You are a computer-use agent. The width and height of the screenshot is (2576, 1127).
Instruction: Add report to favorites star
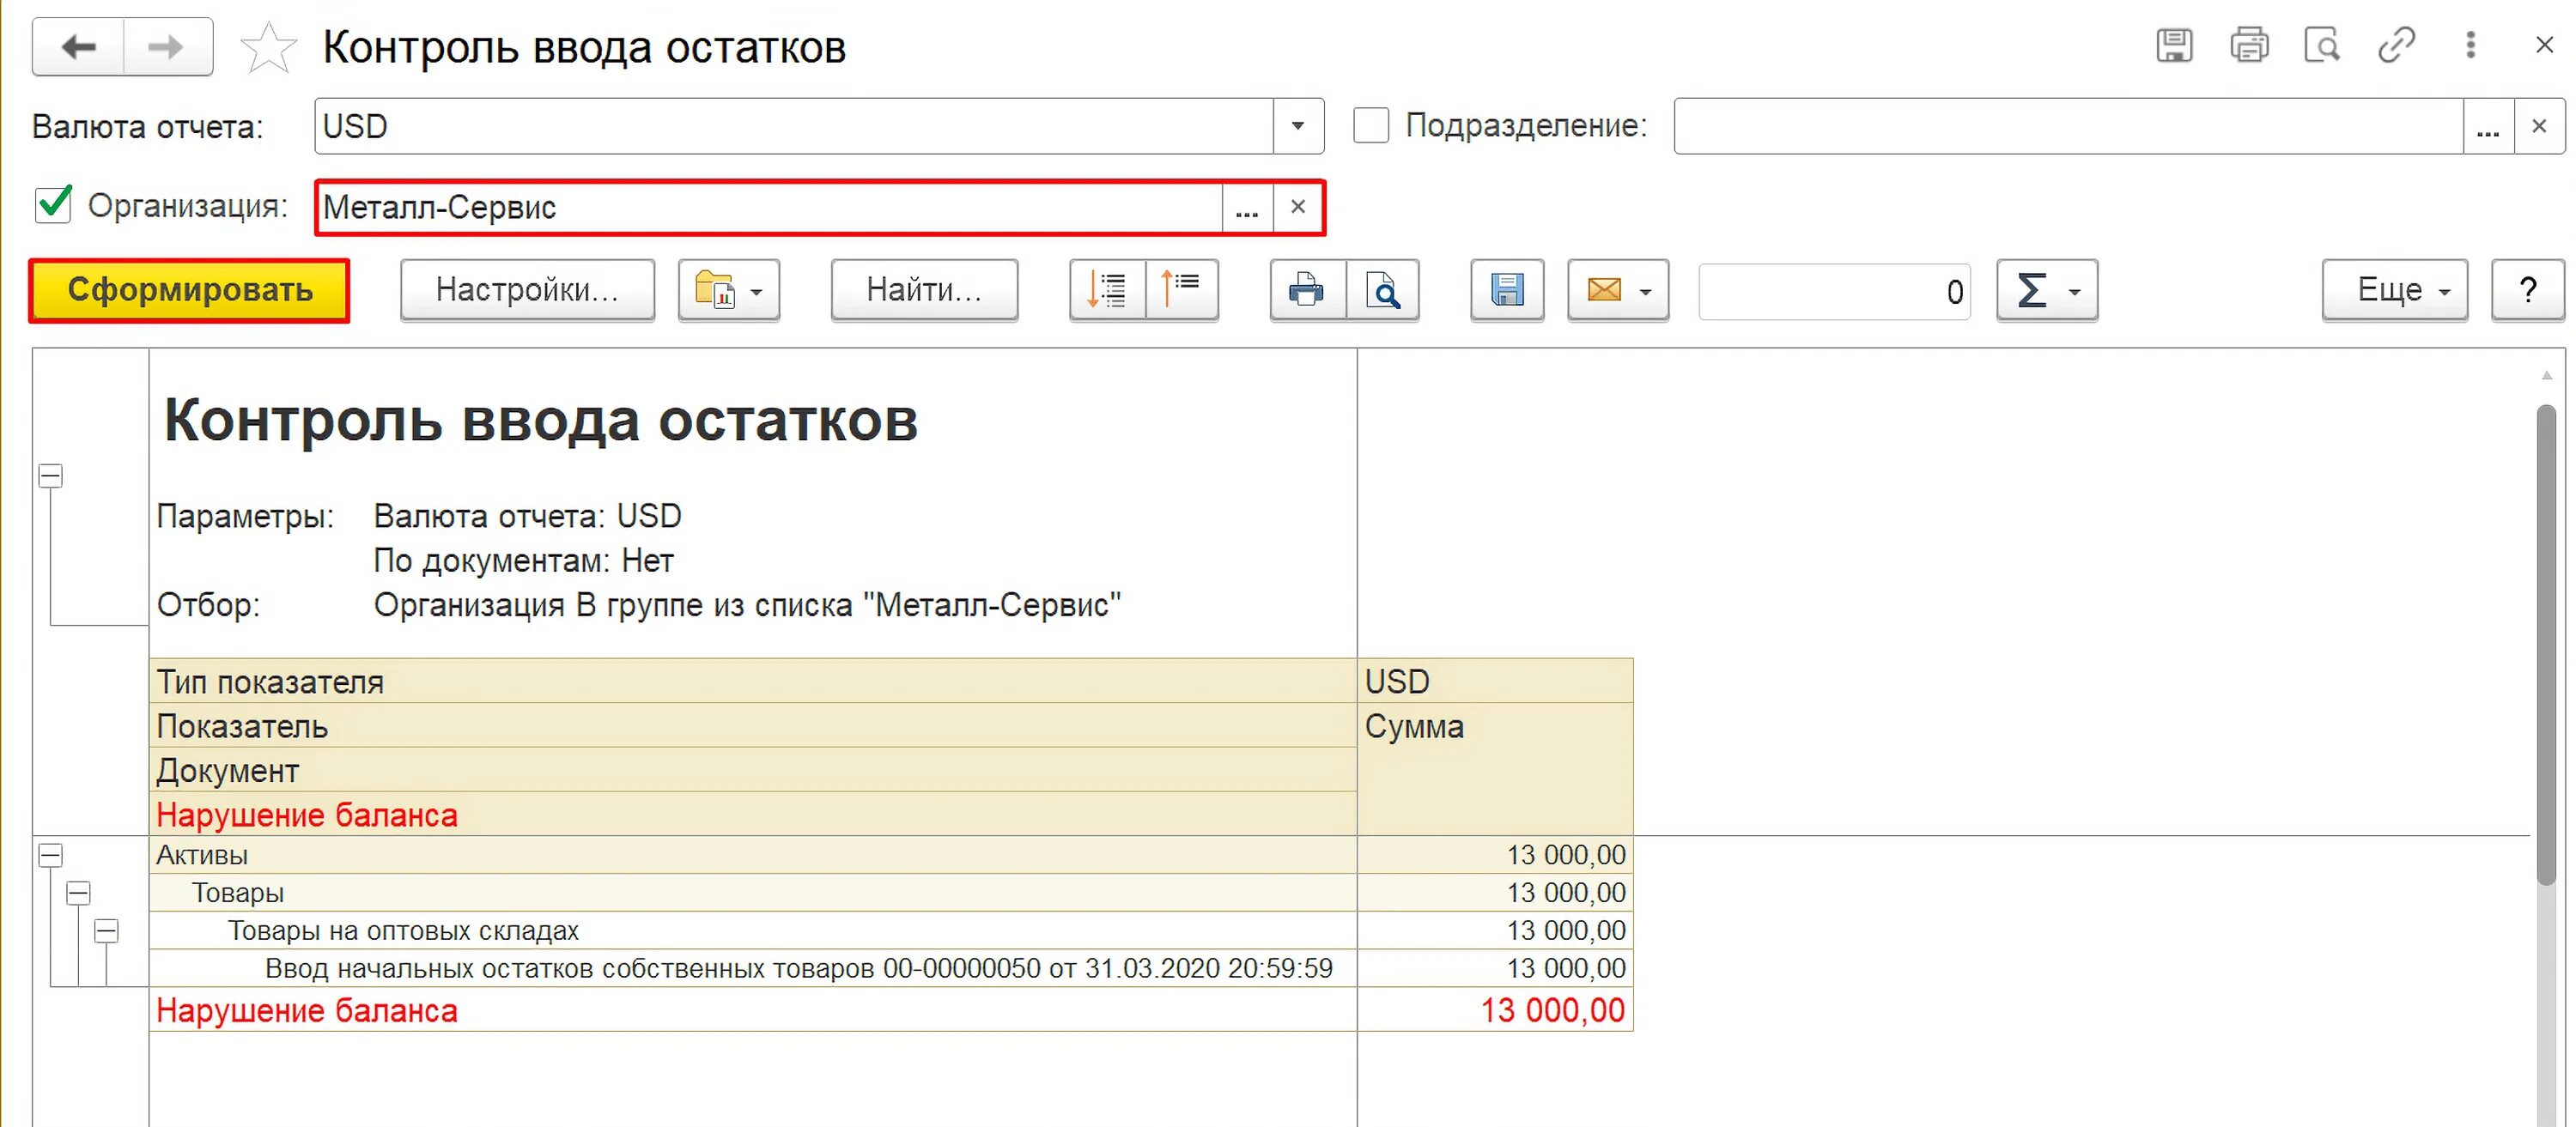(268, 48)
